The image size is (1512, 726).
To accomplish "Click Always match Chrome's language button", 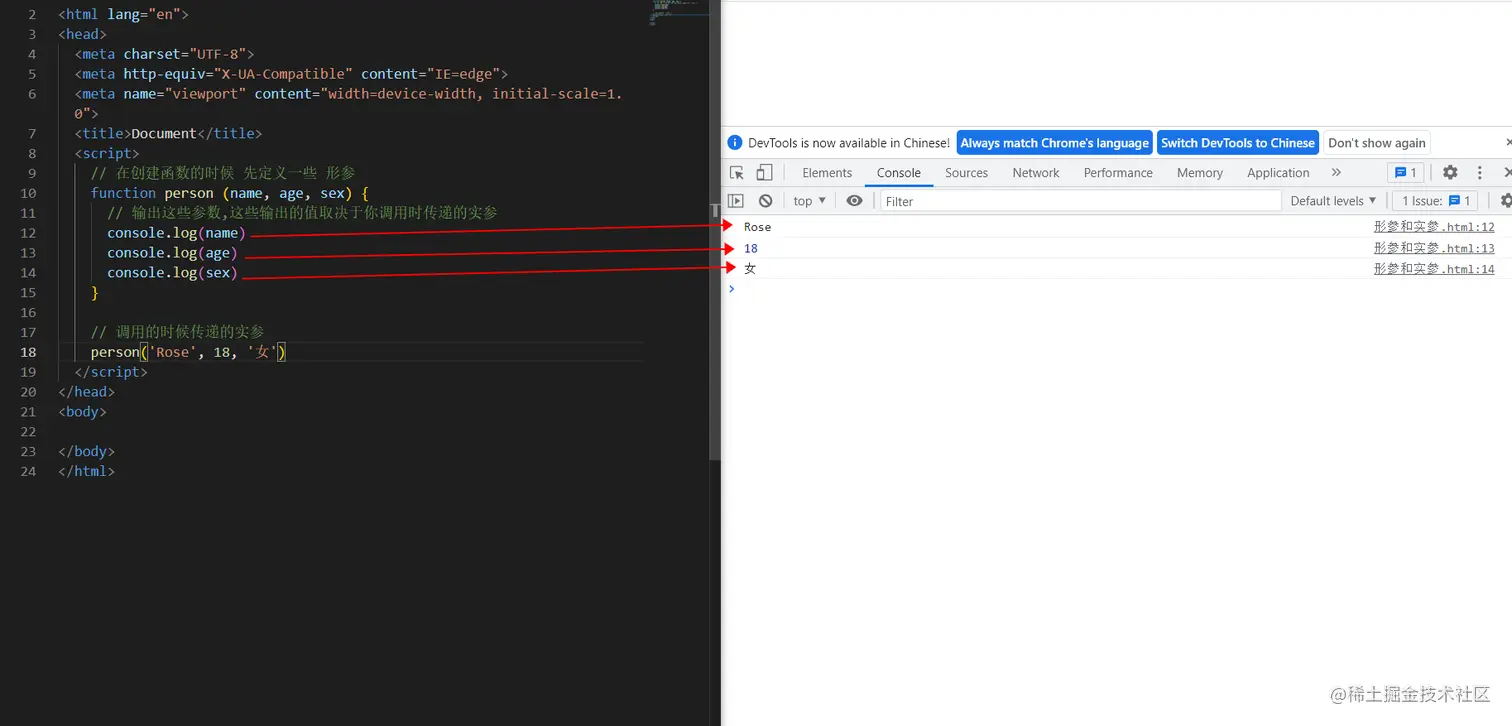I will tap(1055, 143).
